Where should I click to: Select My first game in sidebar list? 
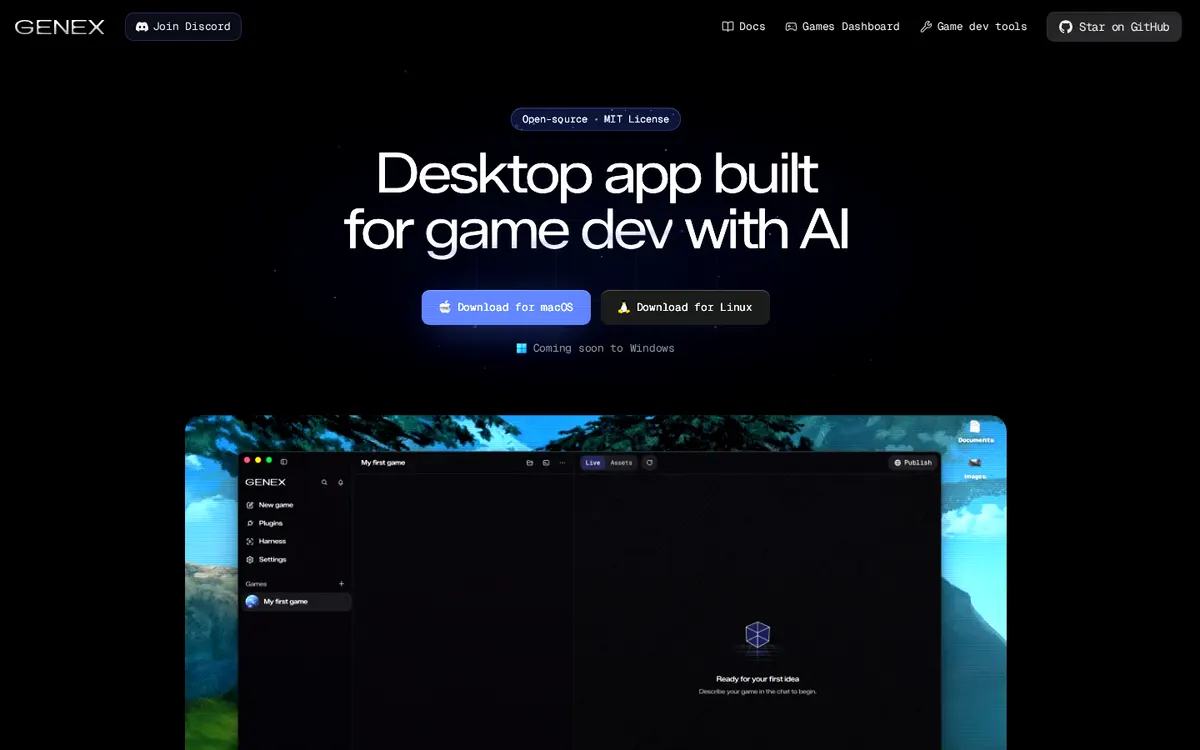pos(296,601)
